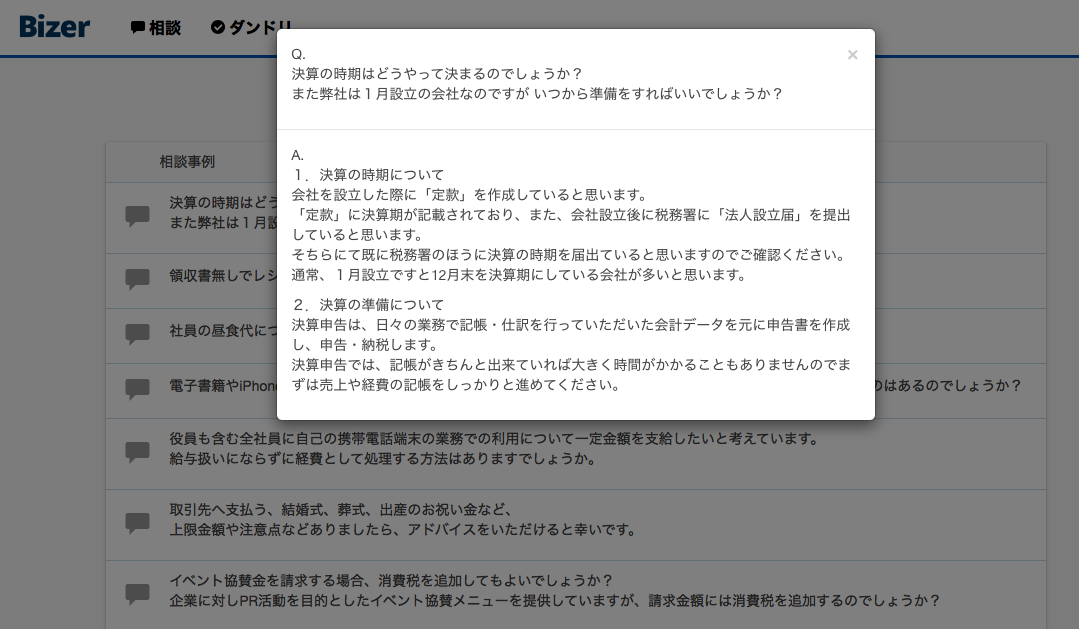The height and width of the screenshot is (629, 1079).
Task: Click the chat icon for the 社員の昼食代 question
Action: pos(138,334)
